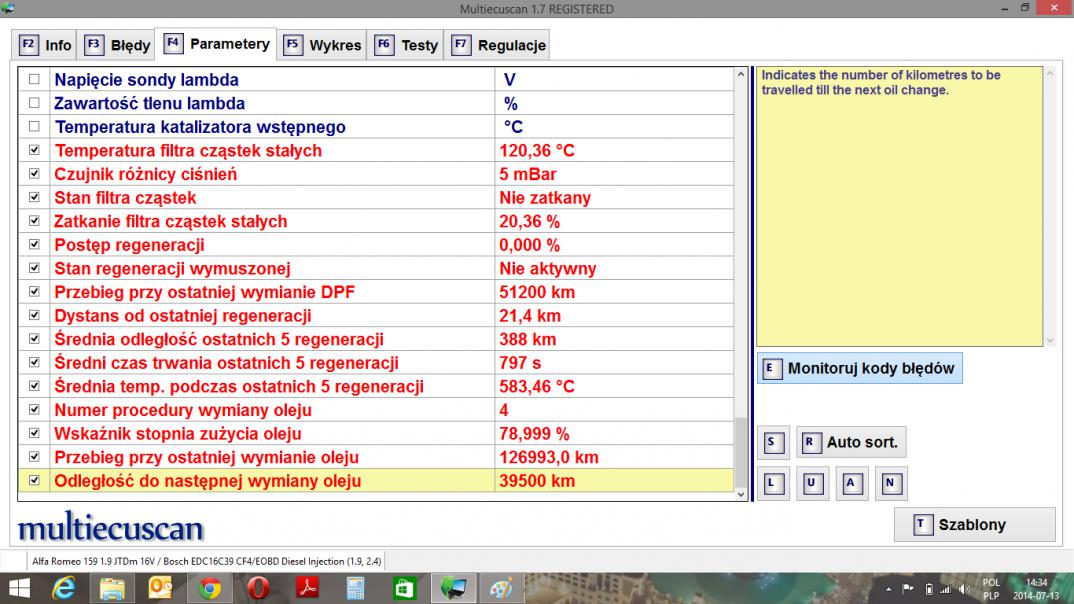Open the Wykres tab

click(323, 45)
